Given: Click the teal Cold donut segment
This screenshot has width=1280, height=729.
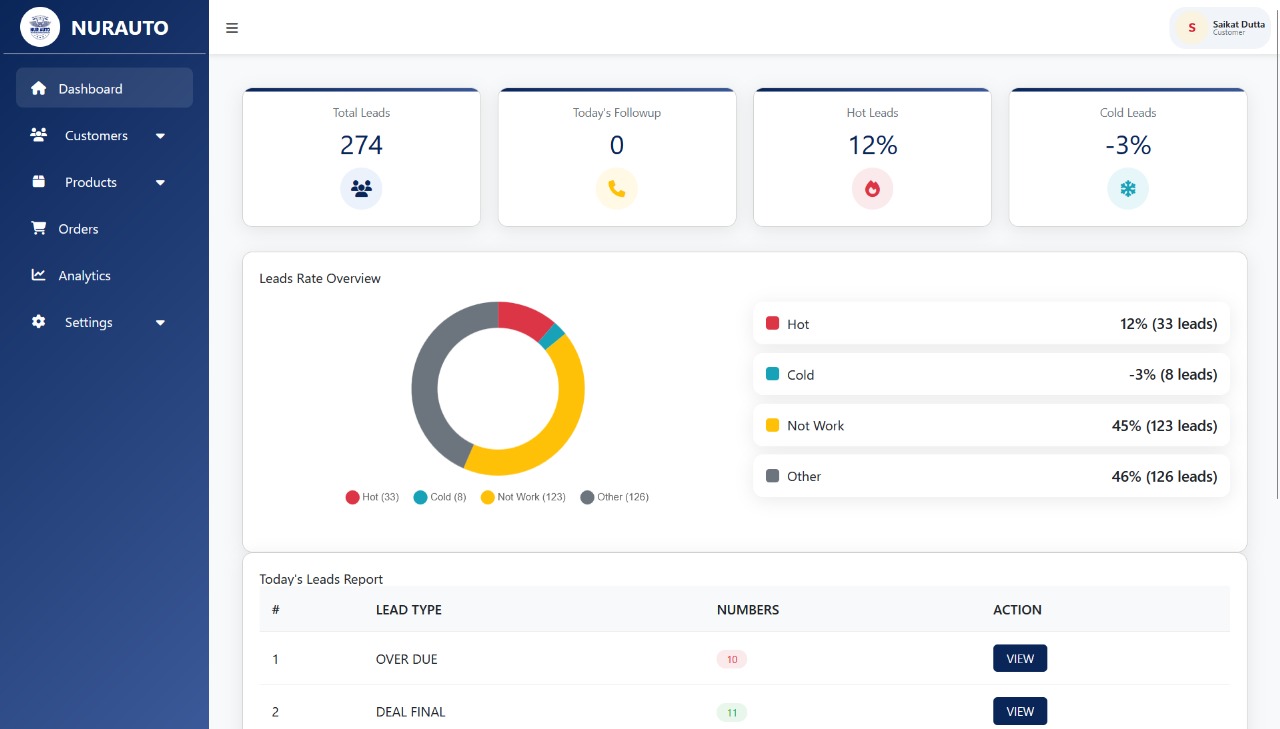Looking at the screenshot, I should 552,336.
